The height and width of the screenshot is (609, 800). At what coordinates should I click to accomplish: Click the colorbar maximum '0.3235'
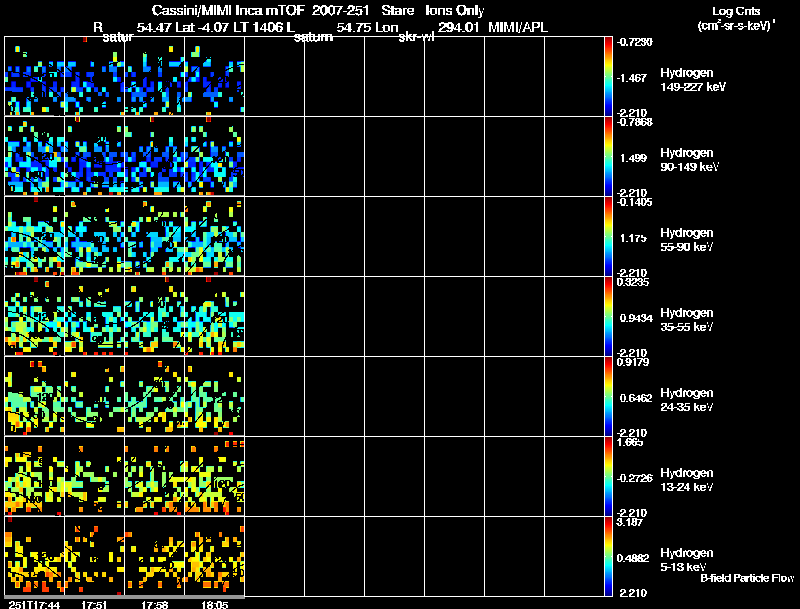pyautogui.click(x=633, y=282)
